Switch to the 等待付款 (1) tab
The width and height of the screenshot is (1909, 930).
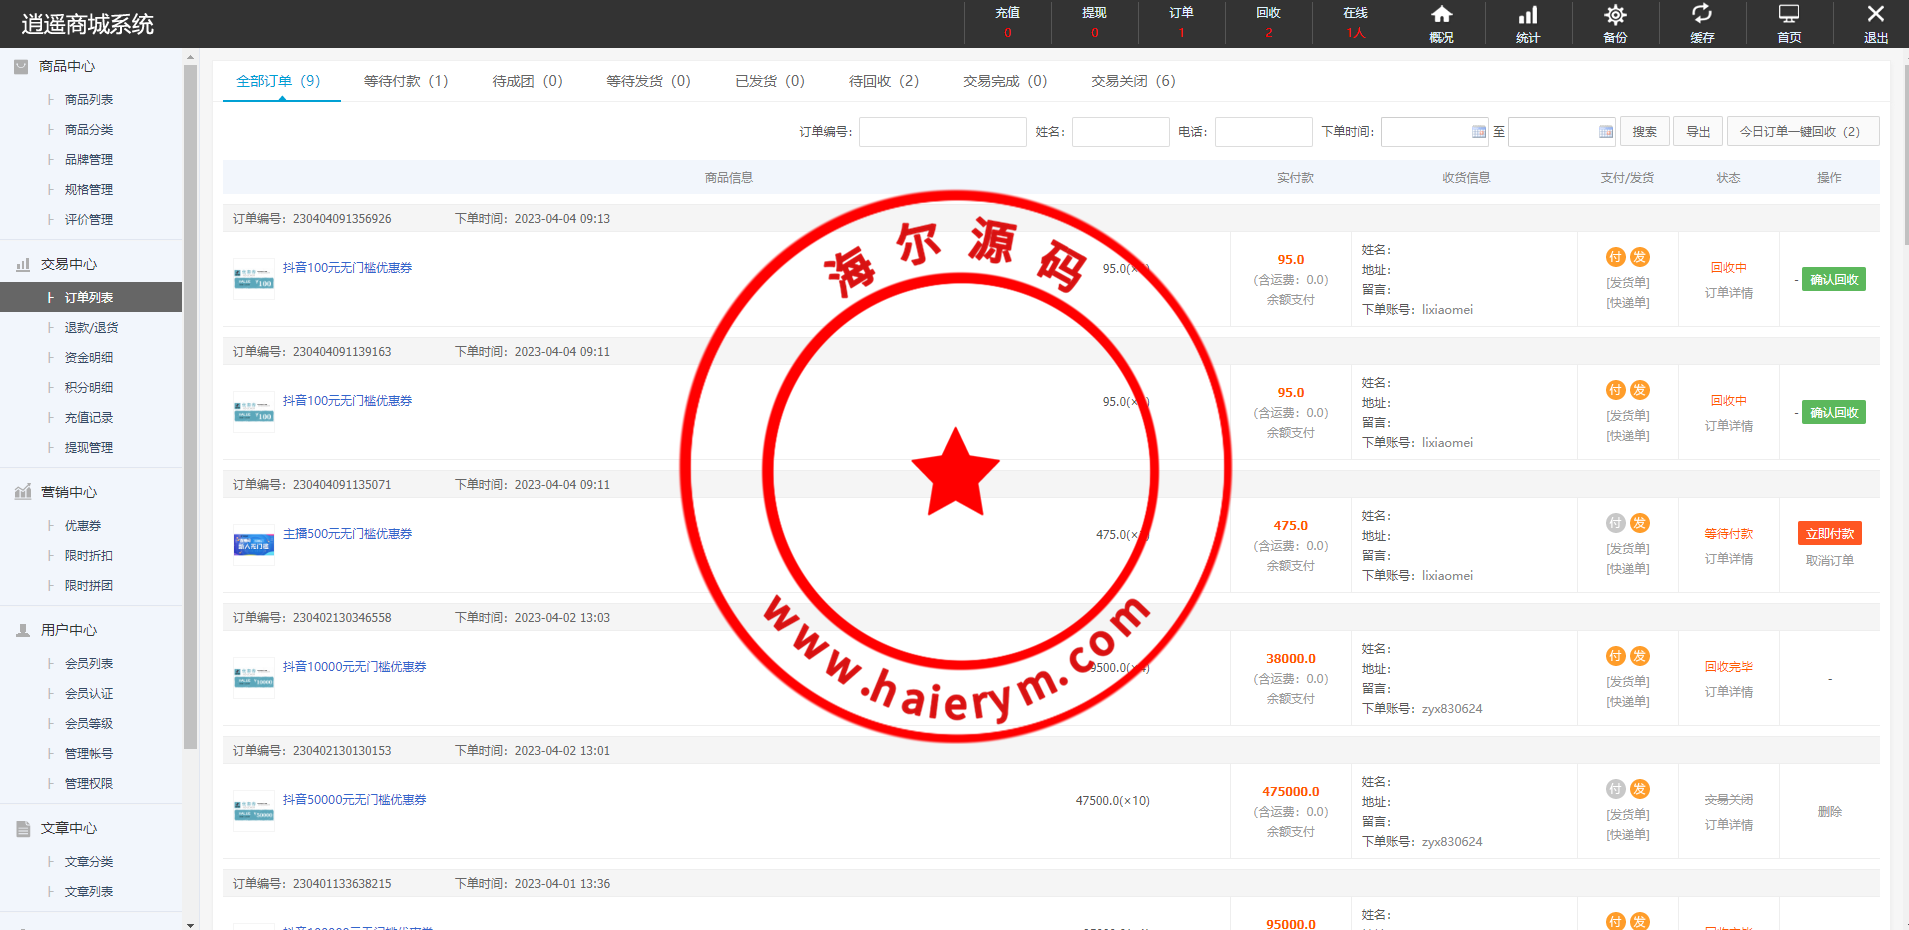(x=406, y=81)
